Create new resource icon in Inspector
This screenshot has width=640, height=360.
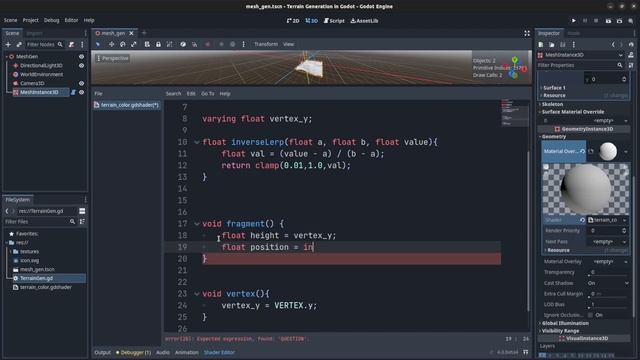(x=540, y=44)
